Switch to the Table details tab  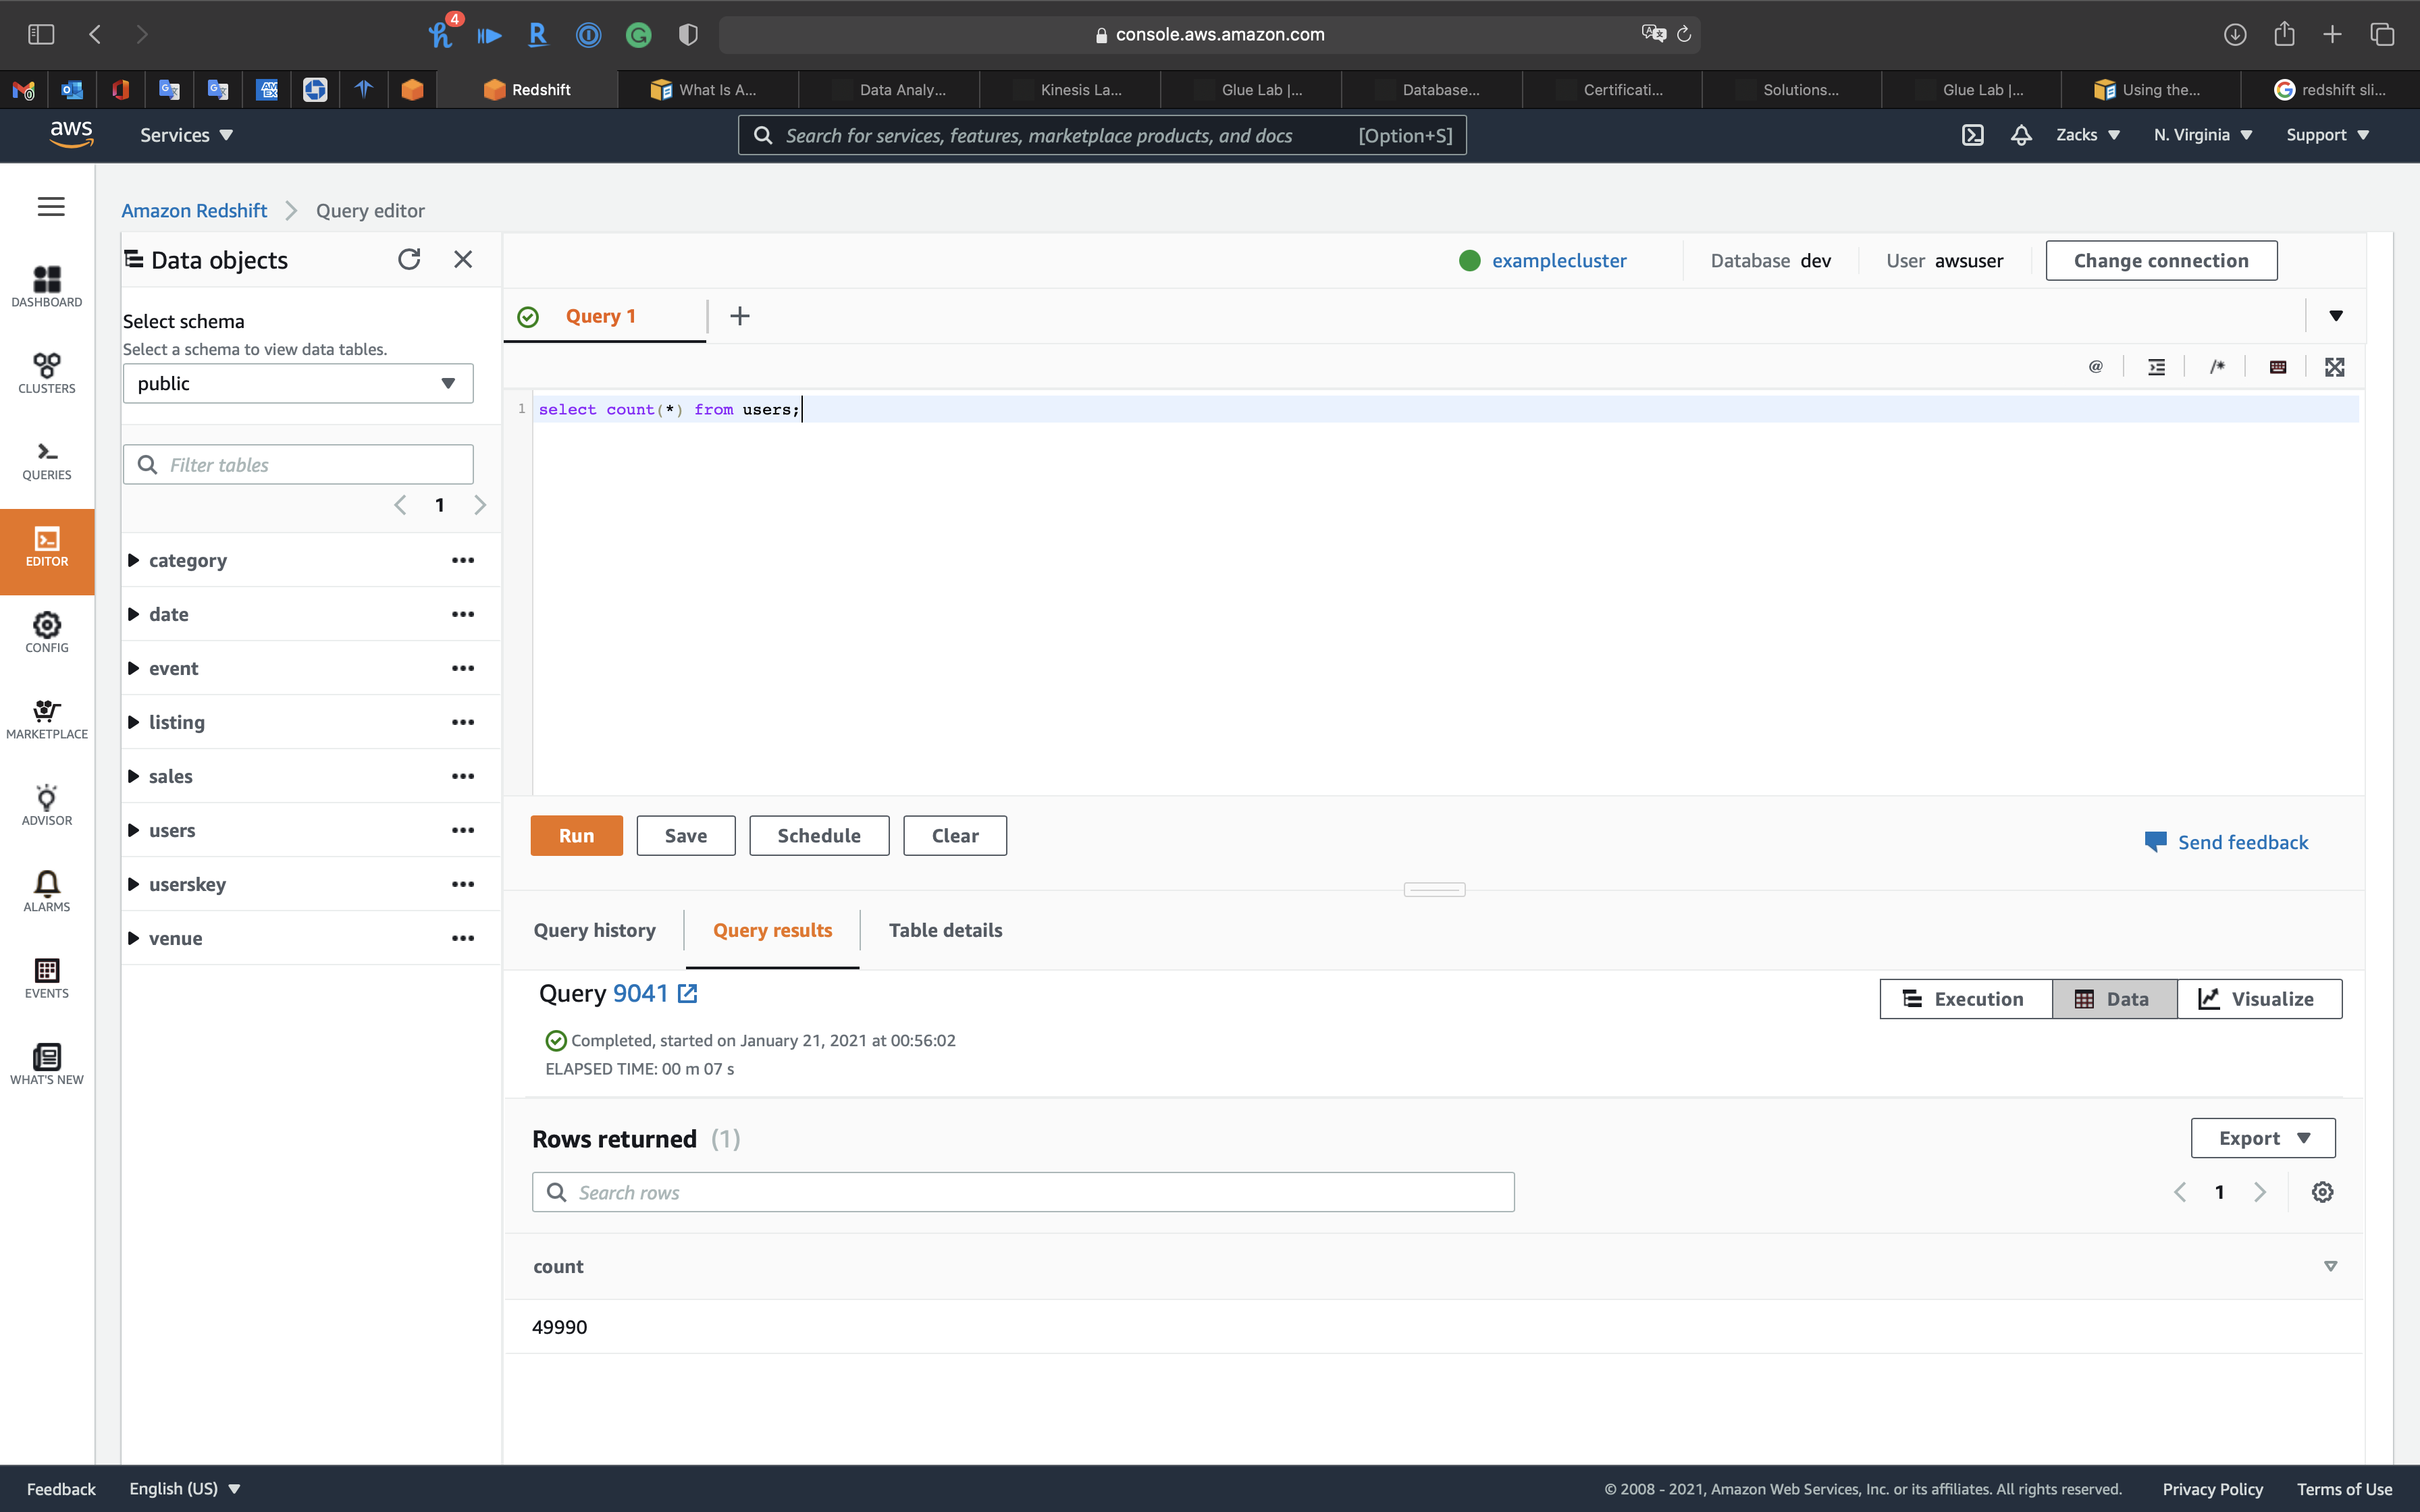coord(945,930)
